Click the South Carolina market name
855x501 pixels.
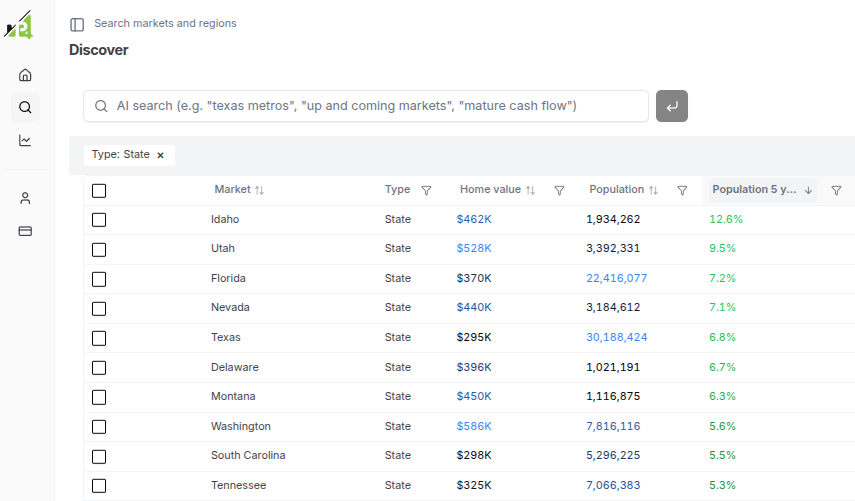pyautogui.click(x=248, y=455)
